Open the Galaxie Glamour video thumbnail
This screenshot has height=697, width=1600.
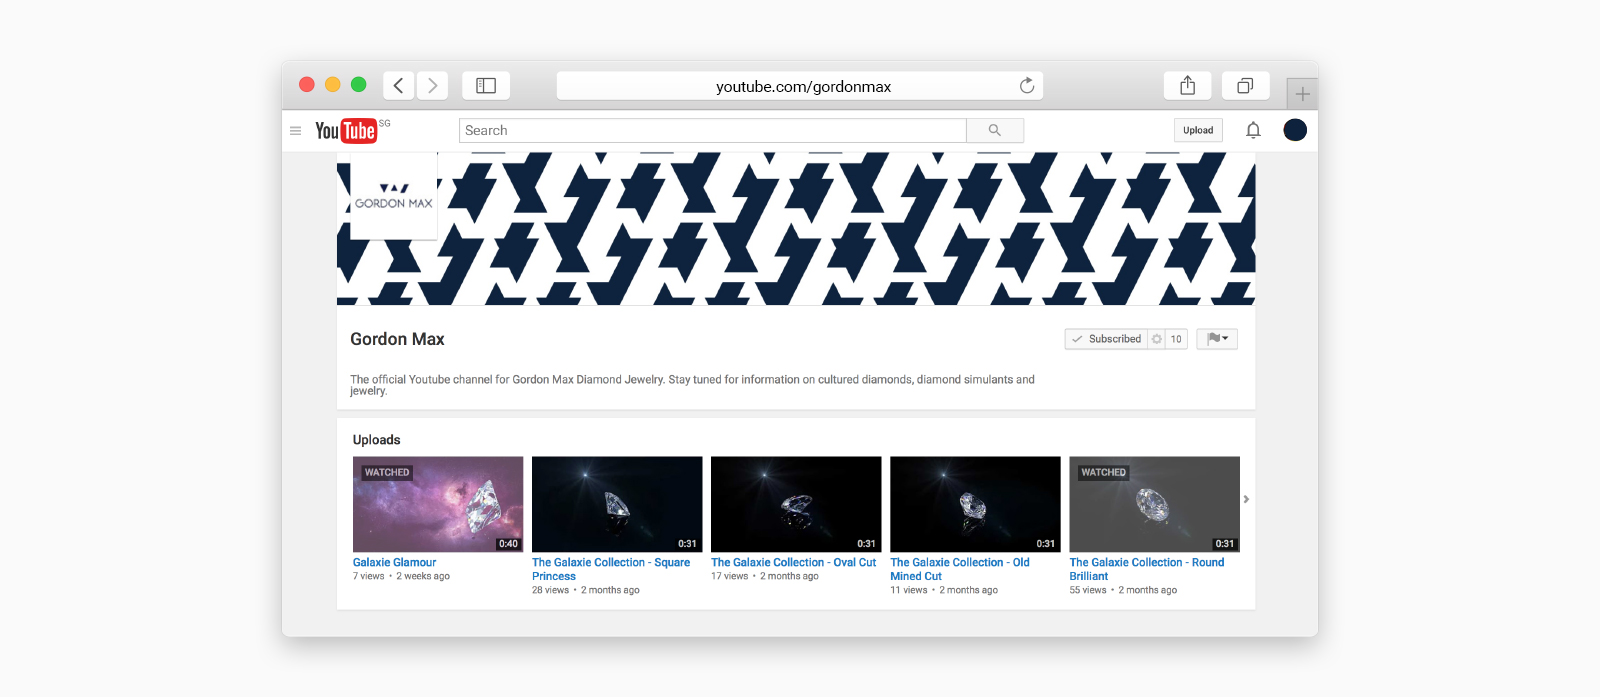pos(438,504)
